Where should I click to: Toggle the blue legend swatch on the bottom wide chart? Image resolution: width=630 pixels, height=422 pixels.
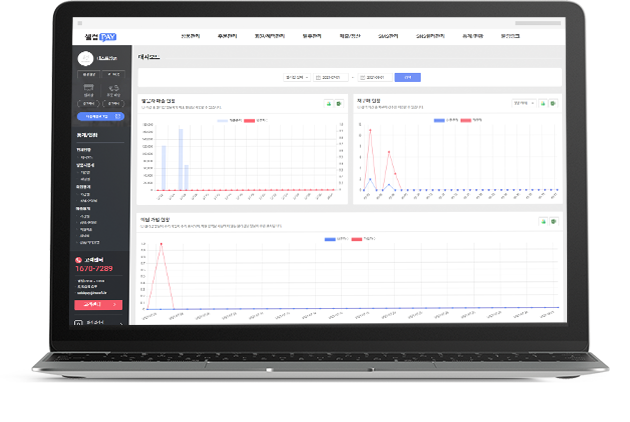coord(330,239)
